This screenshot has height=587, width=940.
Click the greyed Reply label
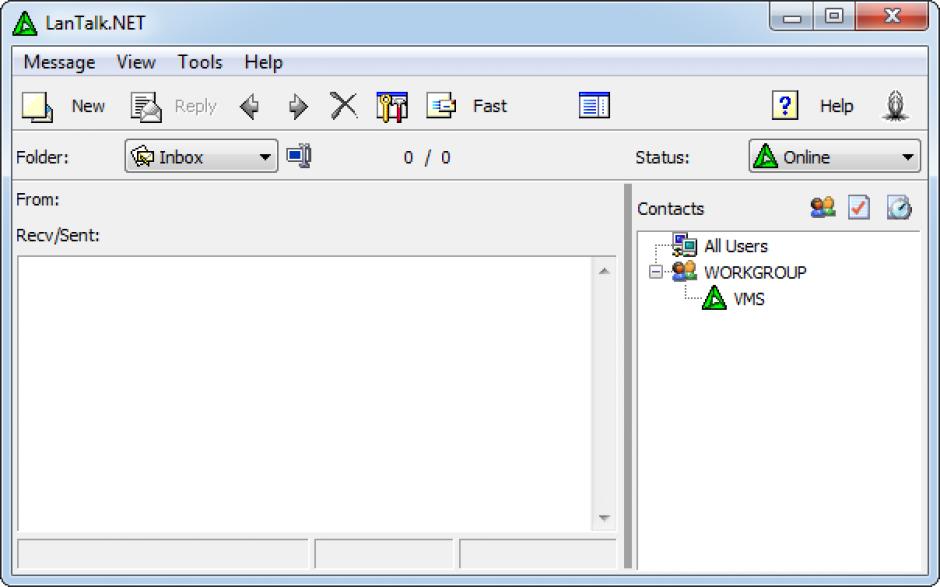coord(195,106)
